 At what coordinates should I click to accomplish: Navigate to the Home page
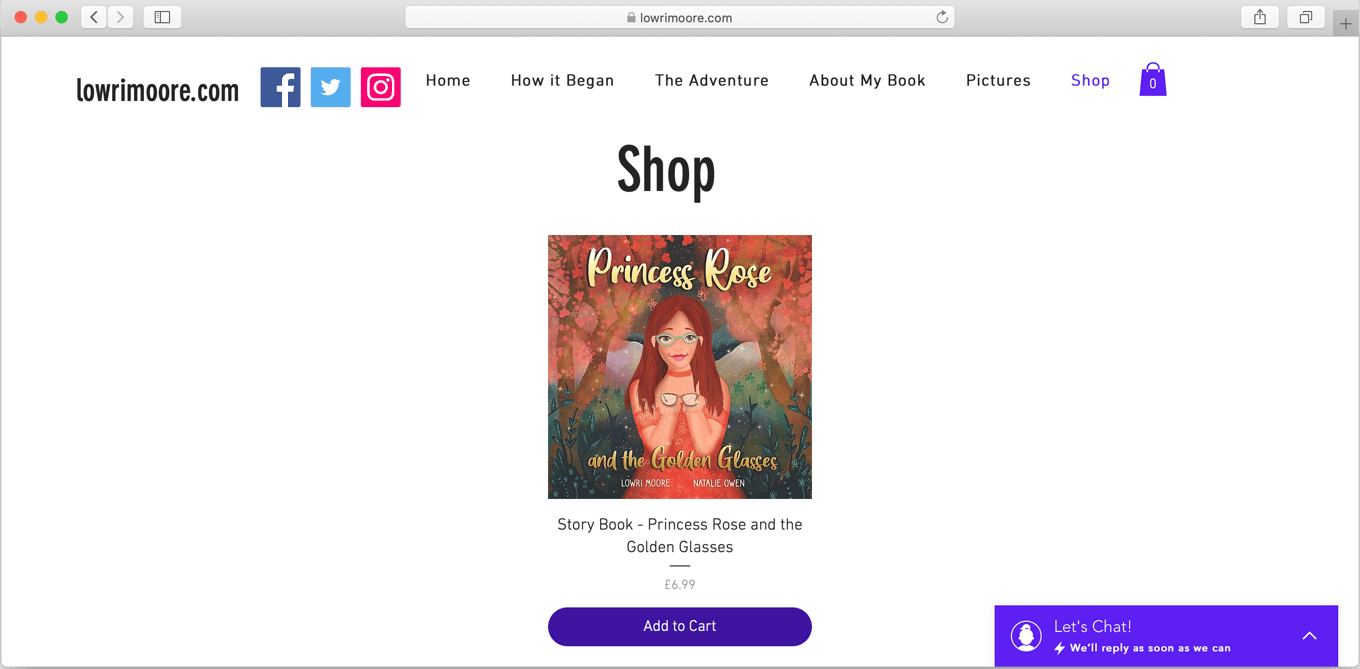coord(448,81)
